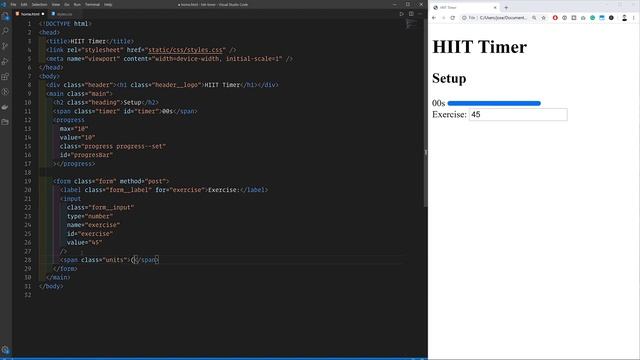Click the blue extension icon in Chrome toolbar
Image resolution: width=640 pixels, height=360 pixels.
pyautogui.click(x=602, y=18)
